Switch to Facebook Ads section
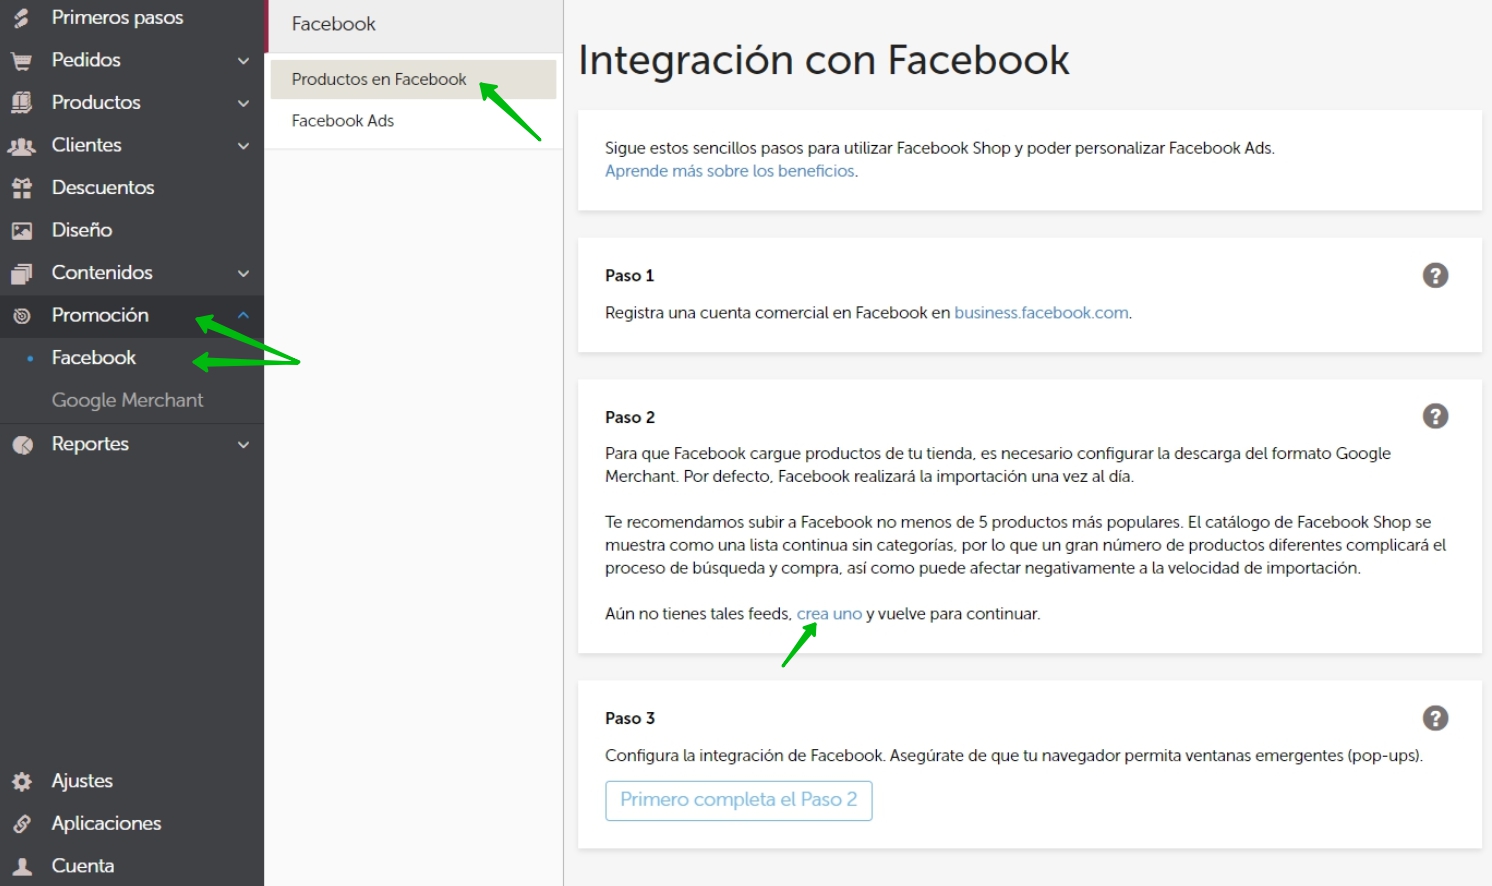This screenshot has width=1492, height=886. pos(343,121)
